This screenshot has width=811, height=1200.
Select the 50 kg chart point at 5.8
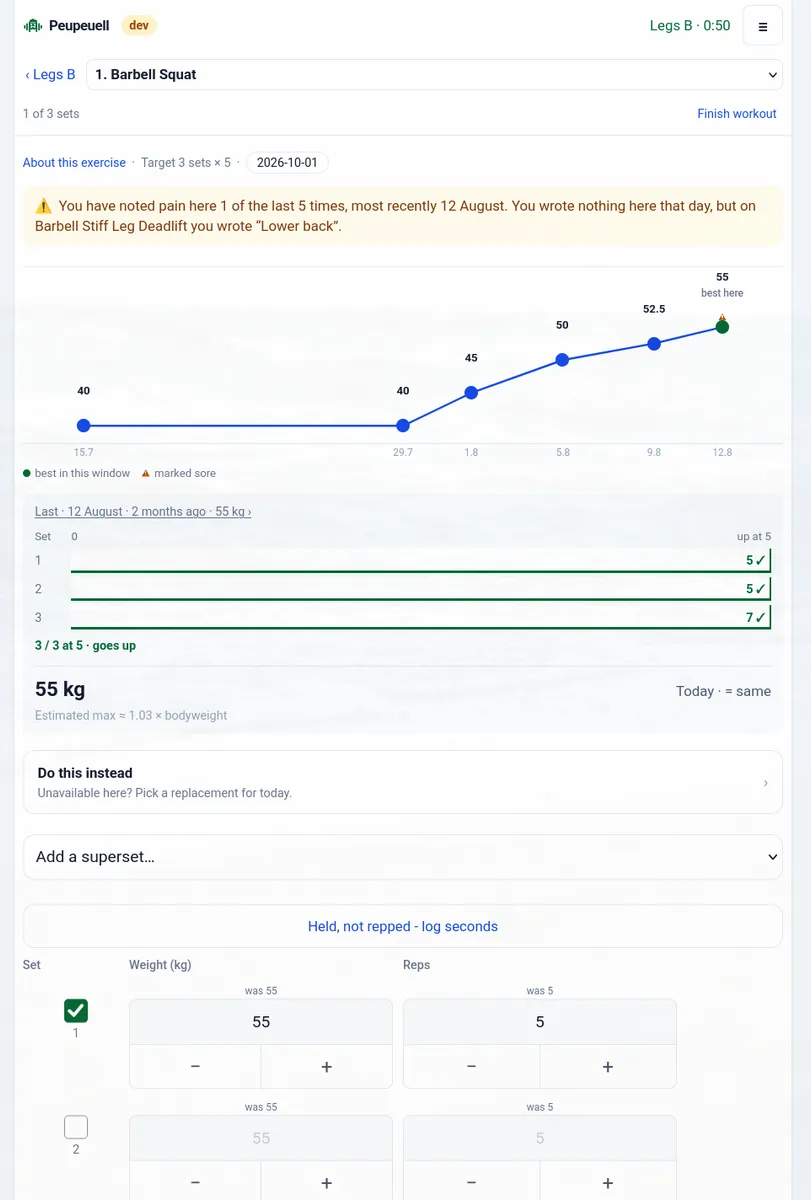562,360
